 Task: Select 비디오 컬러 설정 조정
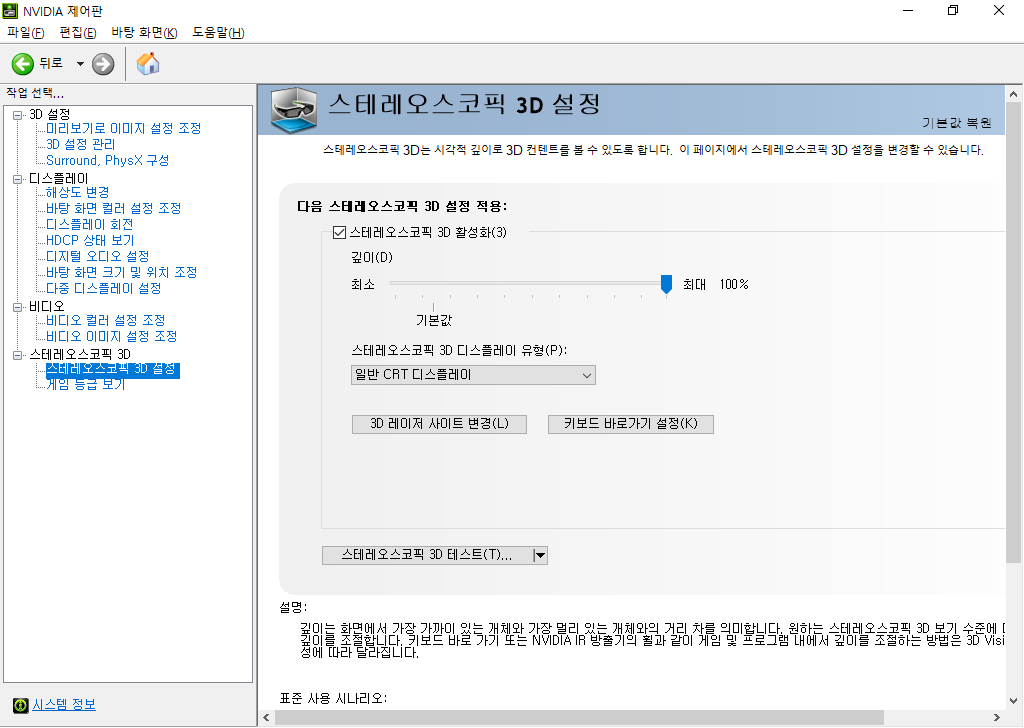[105, 321]
